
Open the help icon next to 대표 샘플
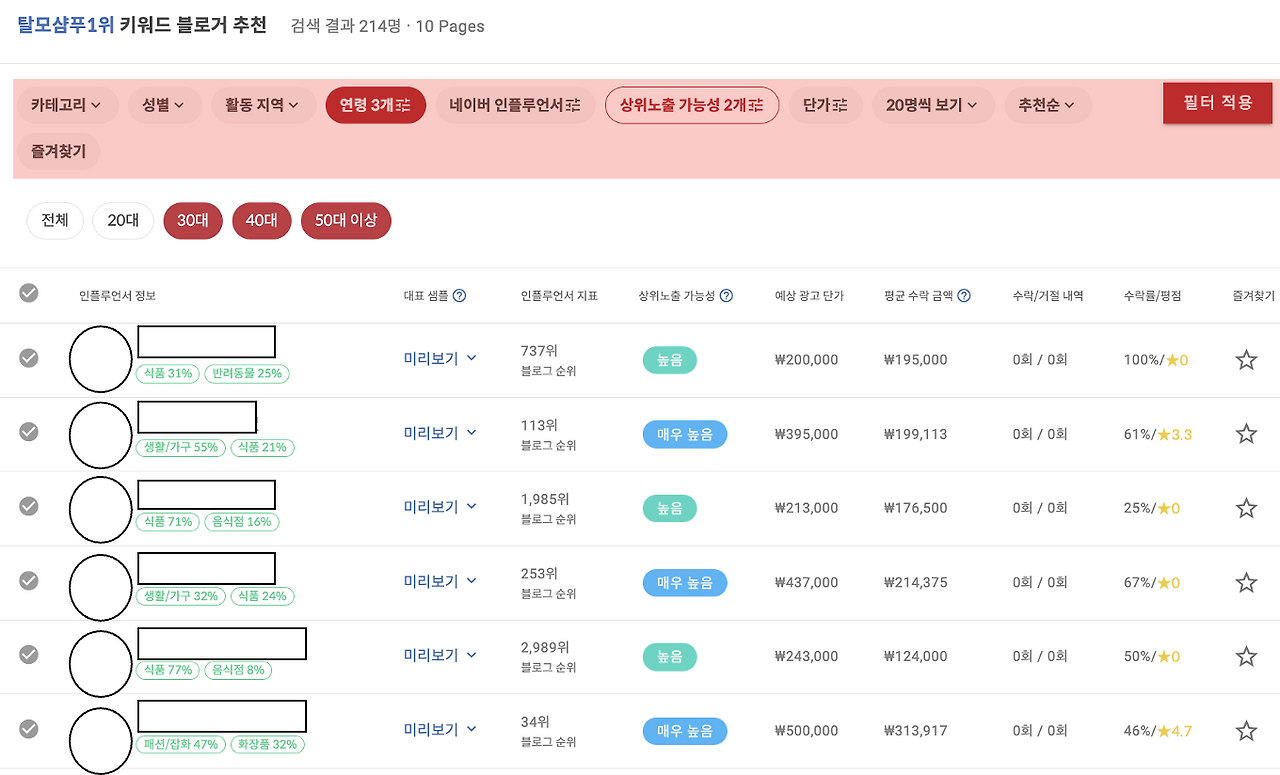(459, 295)
